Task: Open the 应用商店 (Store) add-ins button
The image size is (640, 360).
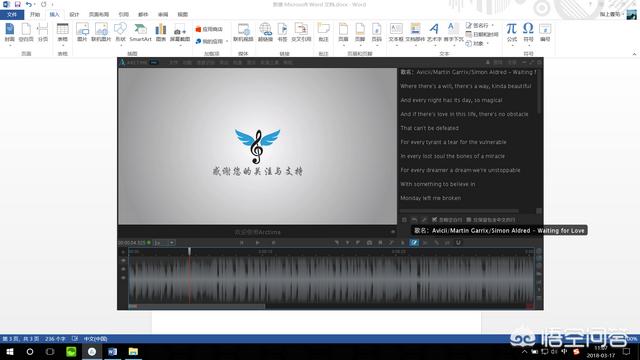Action: [209, 29]
